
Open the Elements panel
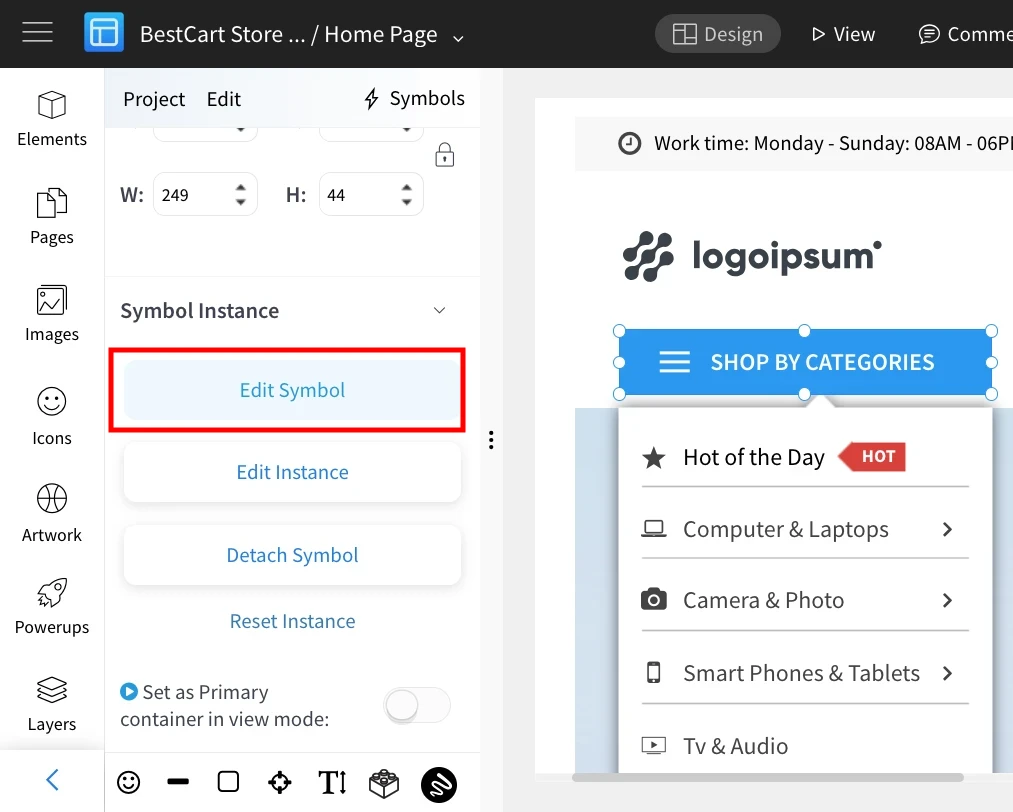click(x=52, y=119)
